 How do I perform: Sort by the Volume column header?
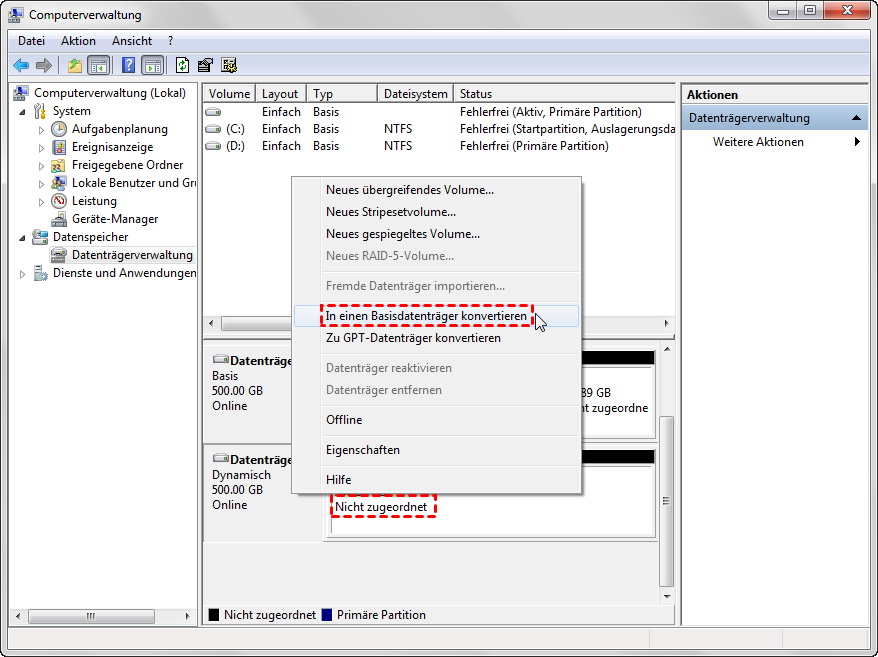229,94
